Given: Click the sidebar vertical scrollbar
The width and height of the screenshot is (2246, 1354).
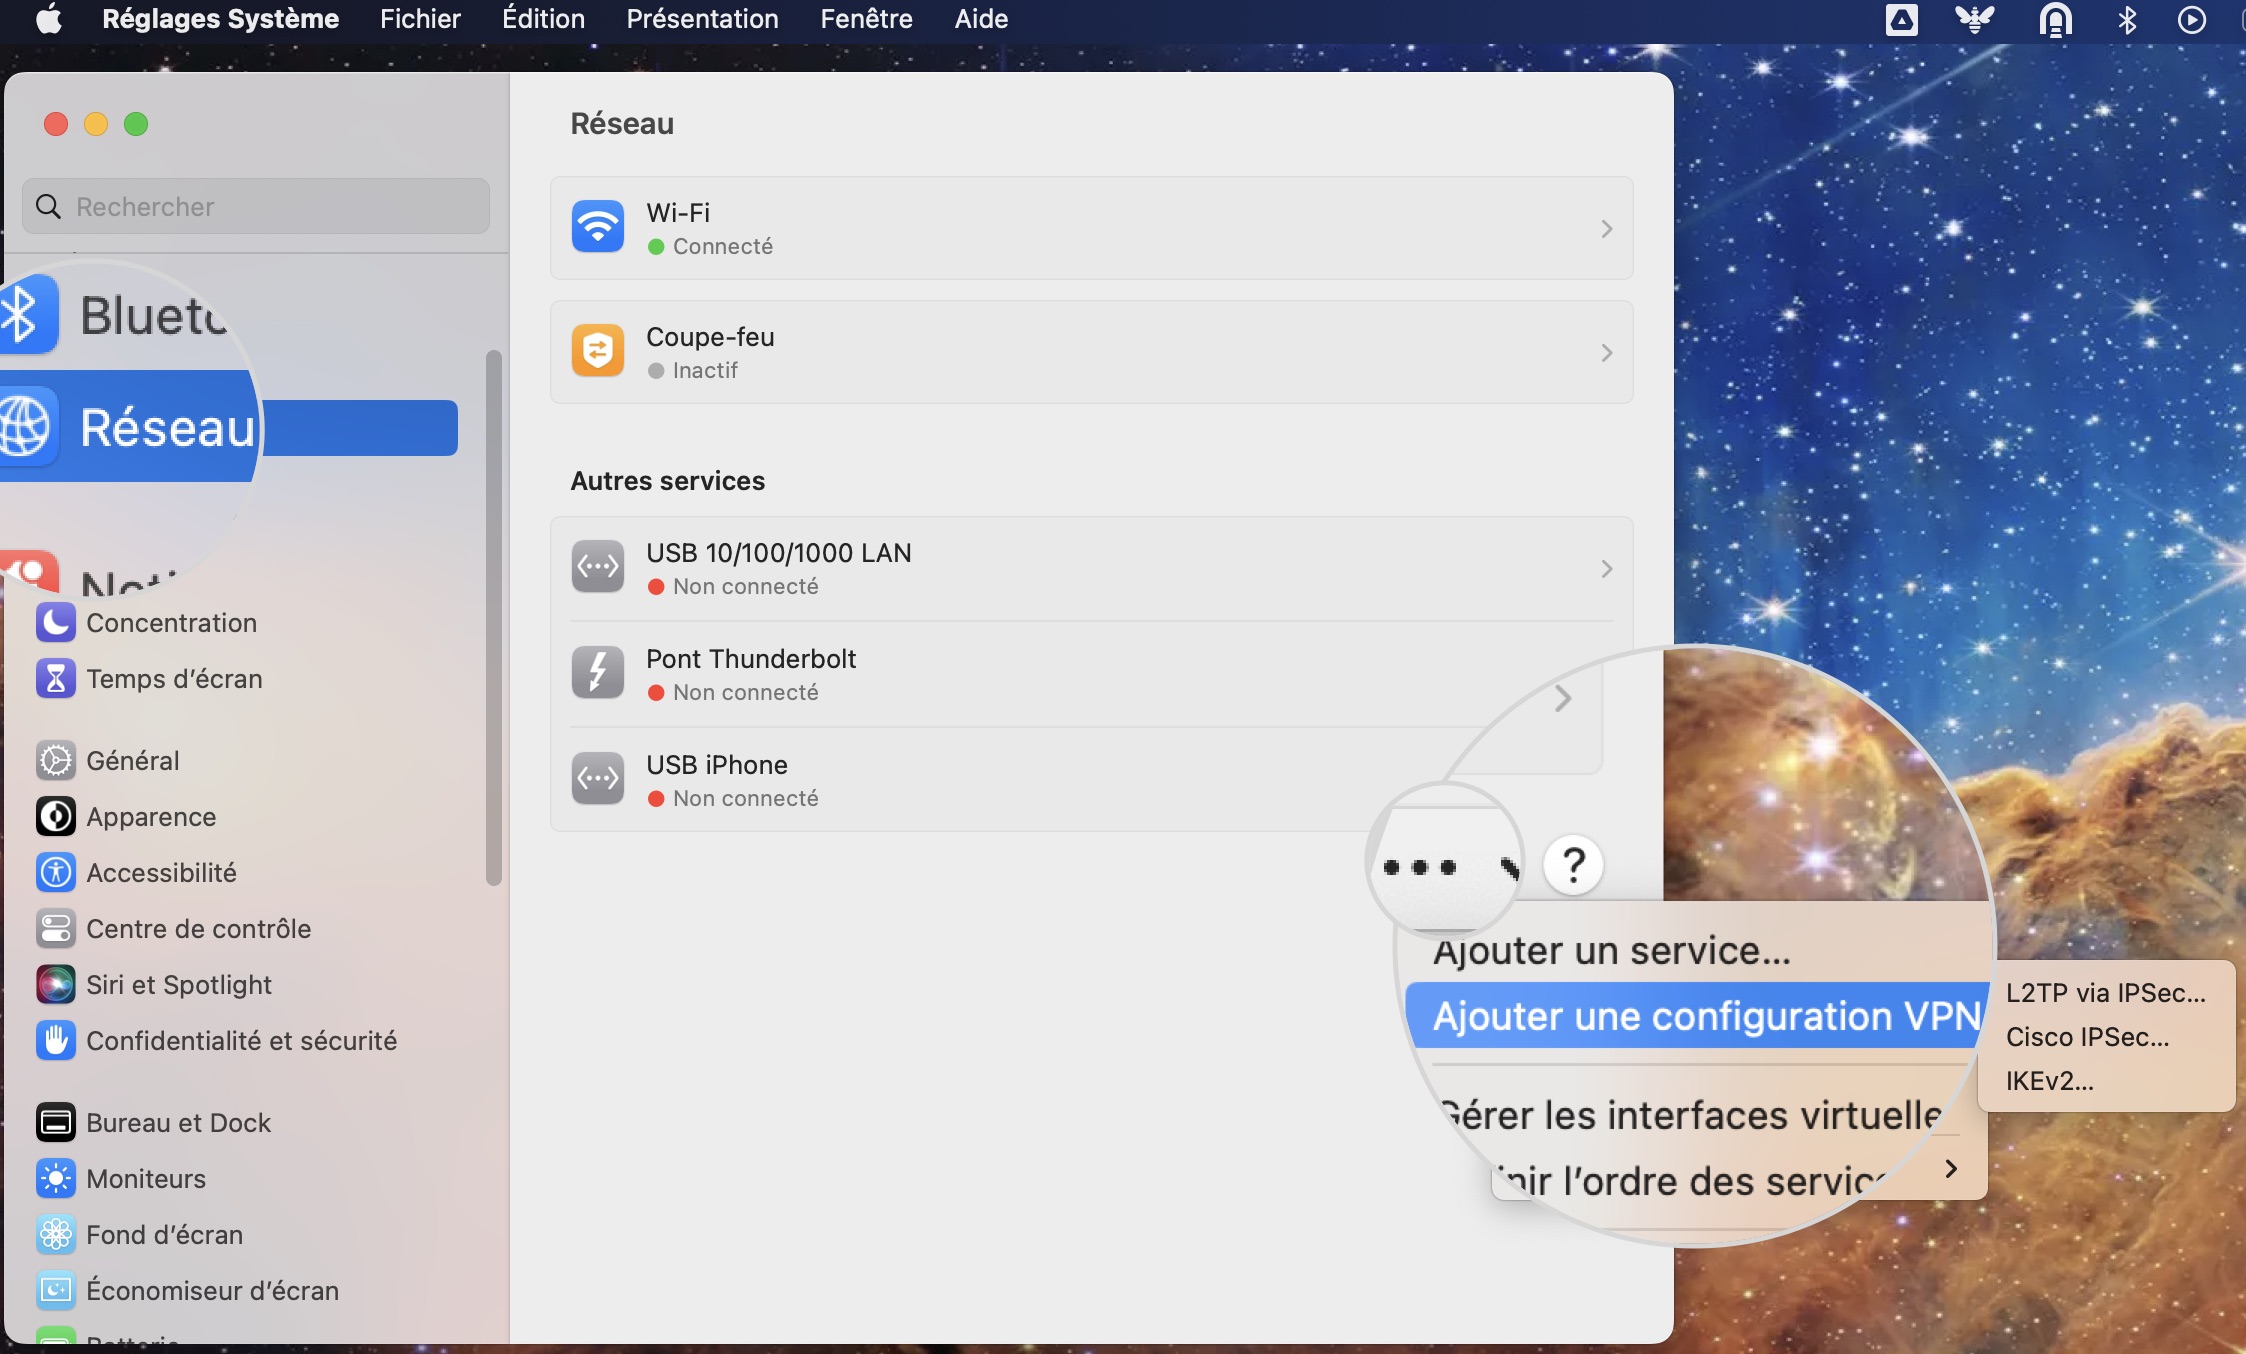Looking at the screenshot, I should coord(493,618).
